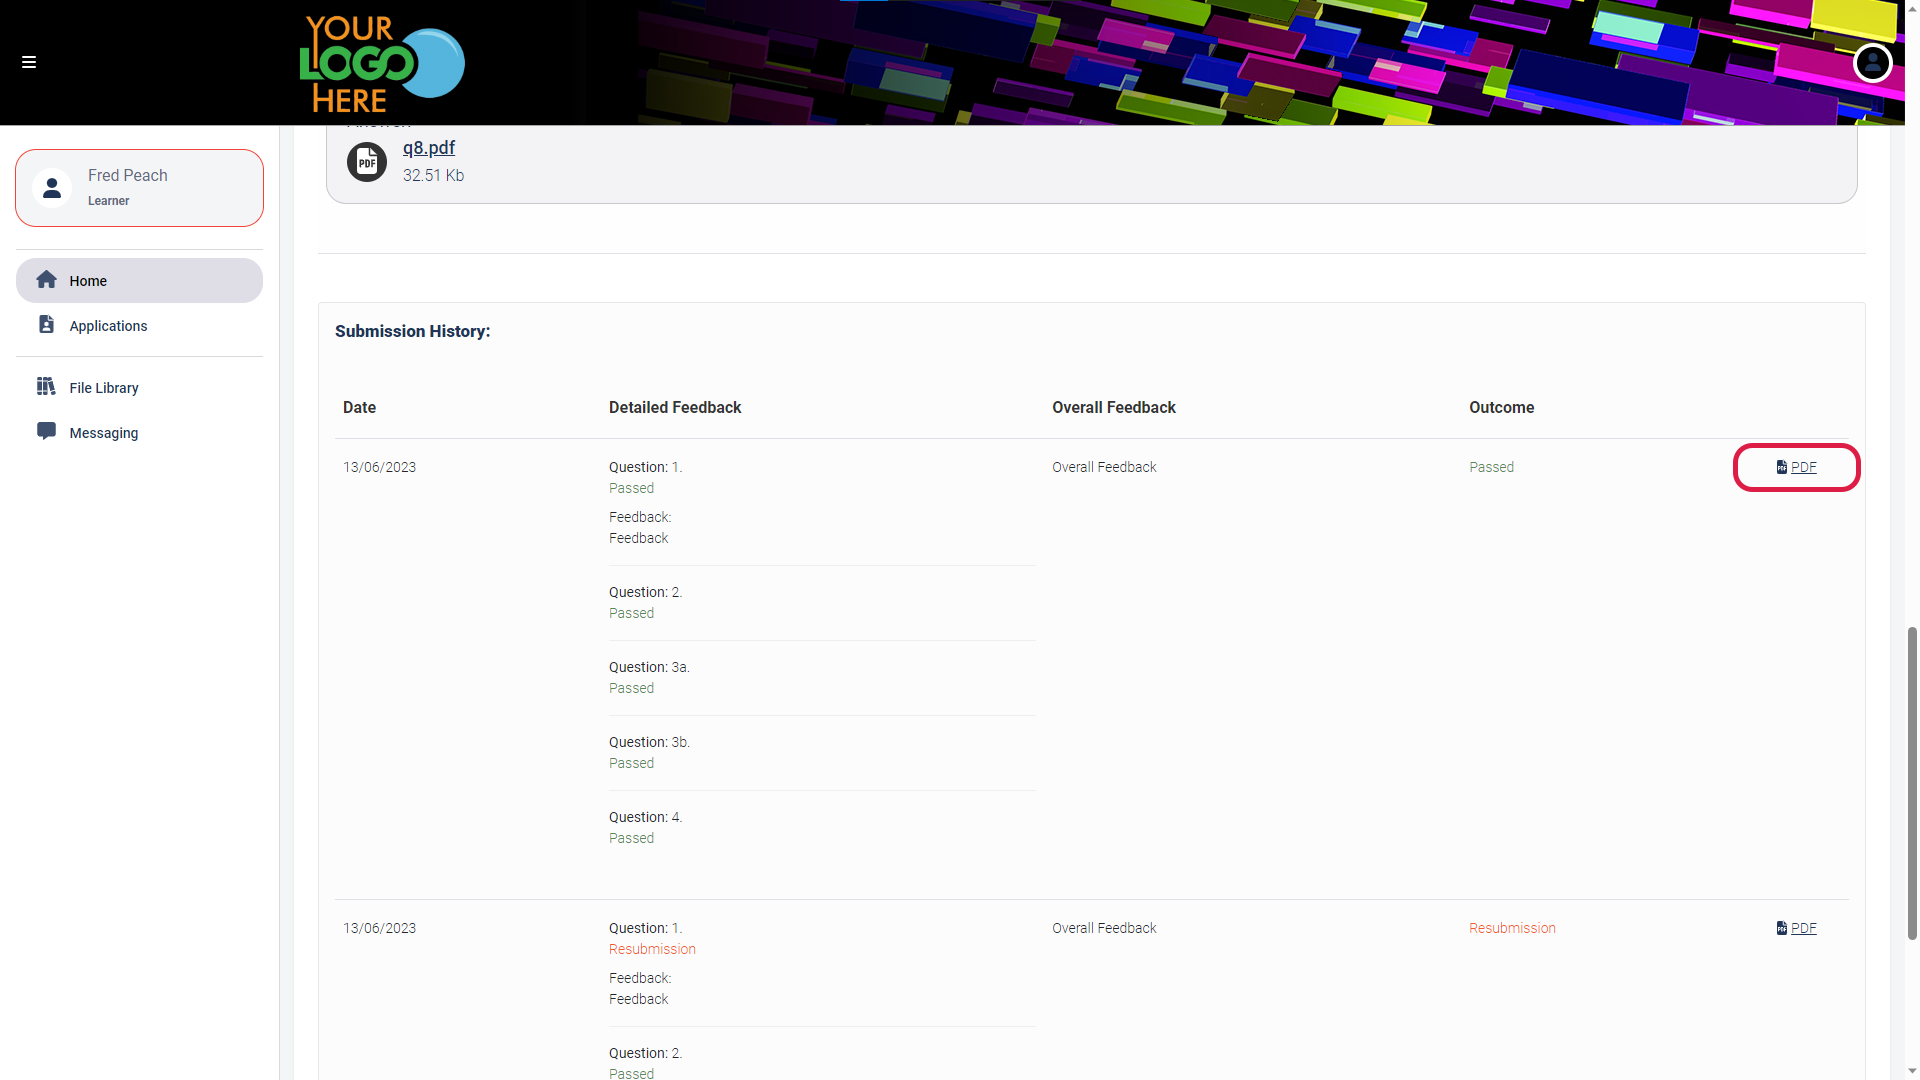Go to the Messaging menu item
This screenshot has height=1080, width=1920.
(x=104, y=433)
